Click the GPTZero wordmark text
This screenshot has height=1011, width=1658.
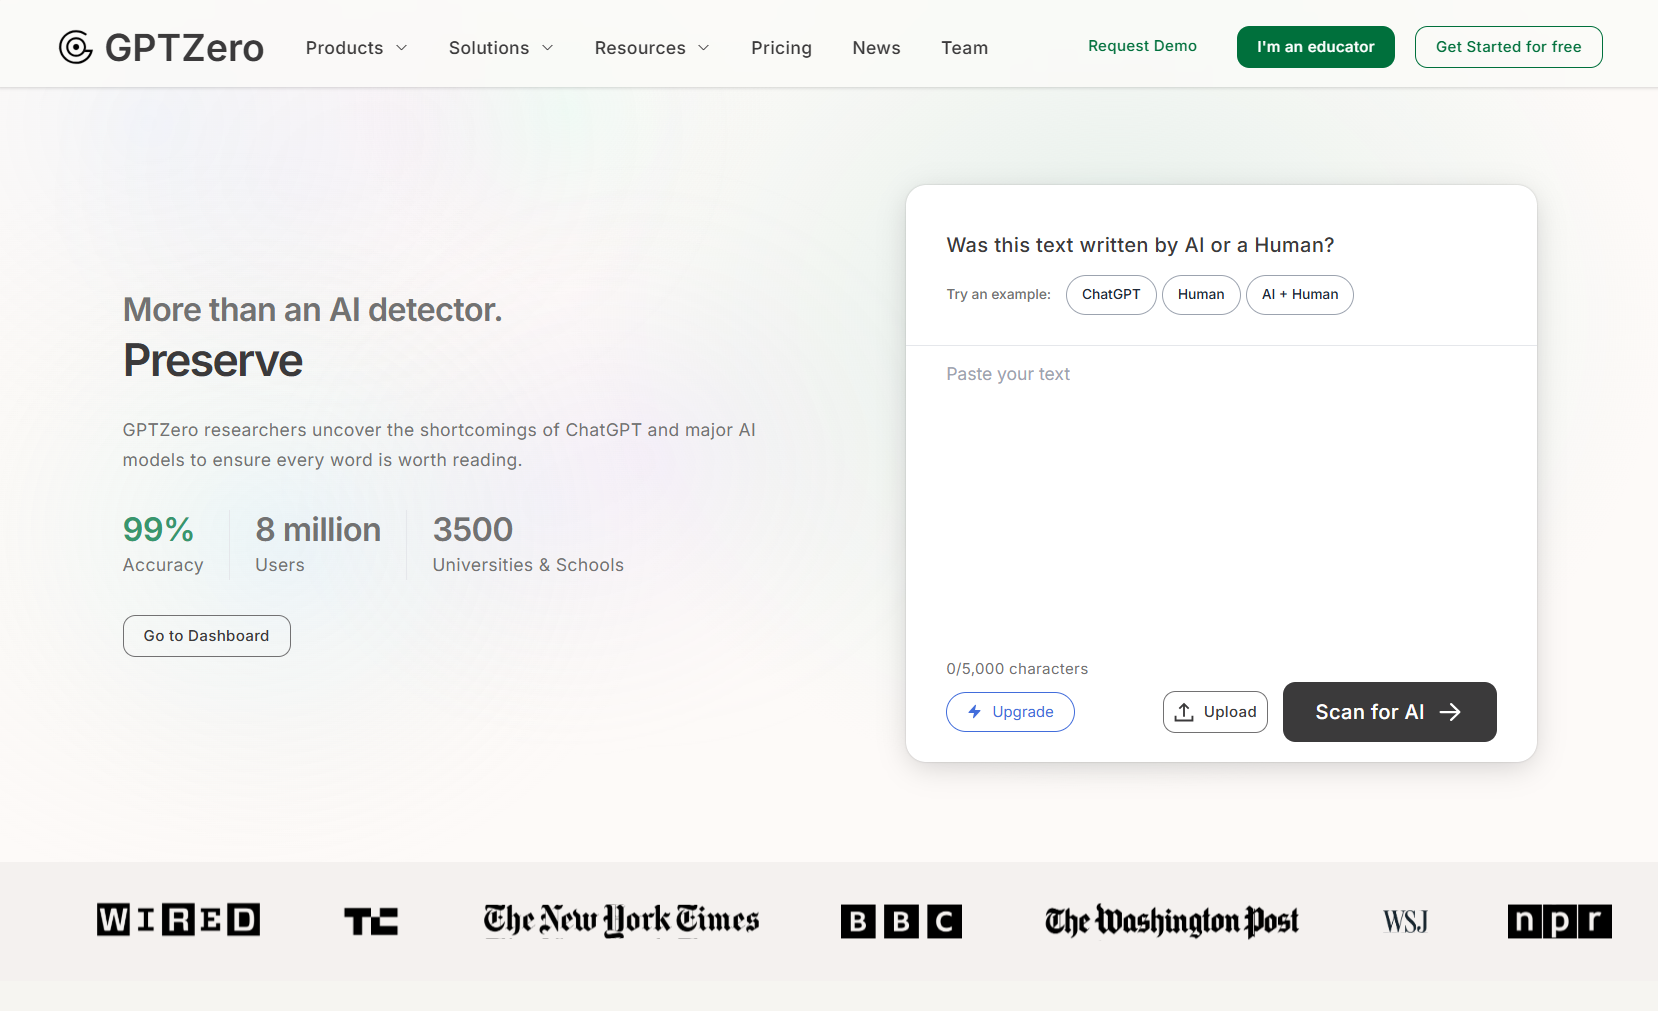tap(184, 48)
